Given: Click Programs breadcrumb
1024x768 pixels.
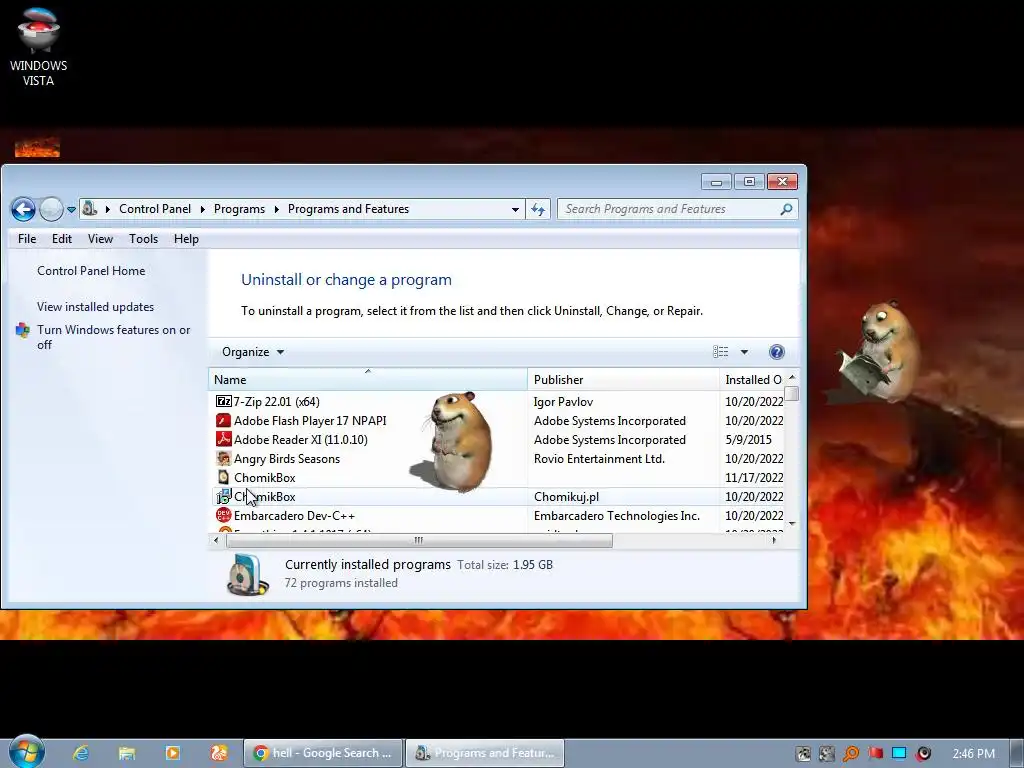Looking at the screenshot, I should pyautogui.click(x=239, y=209).
